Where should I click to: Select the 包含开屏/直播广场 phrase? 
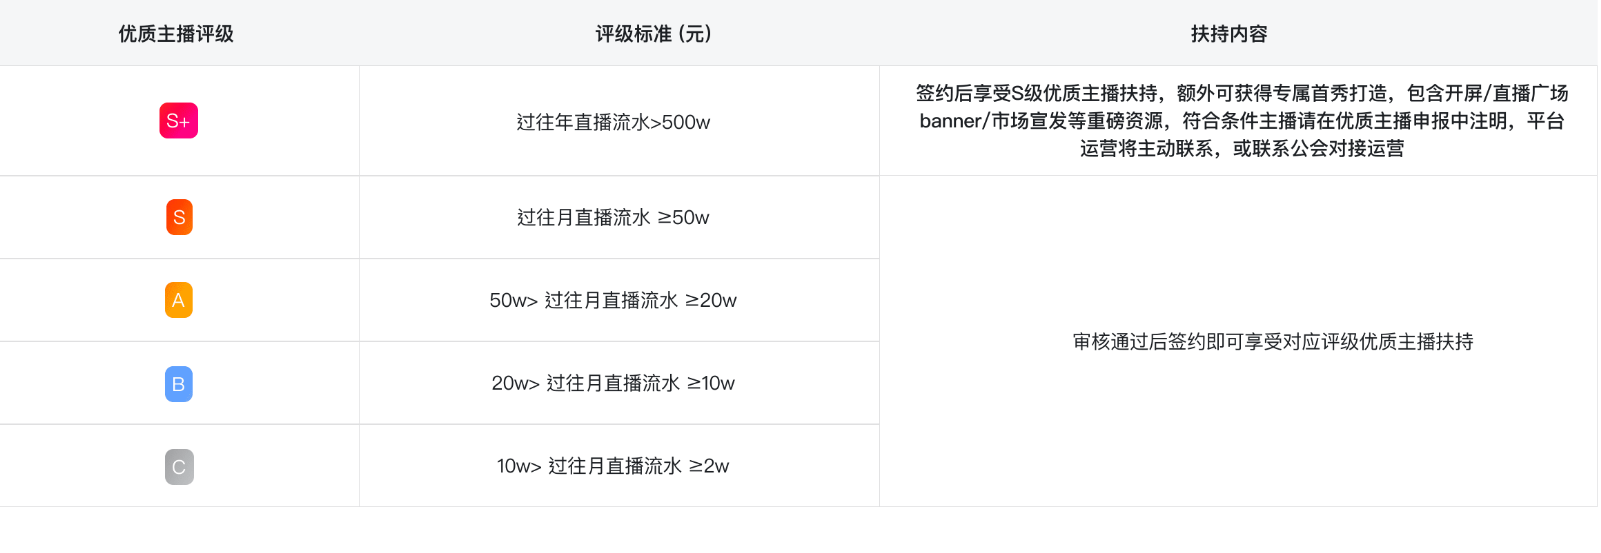coord(1487,93)
